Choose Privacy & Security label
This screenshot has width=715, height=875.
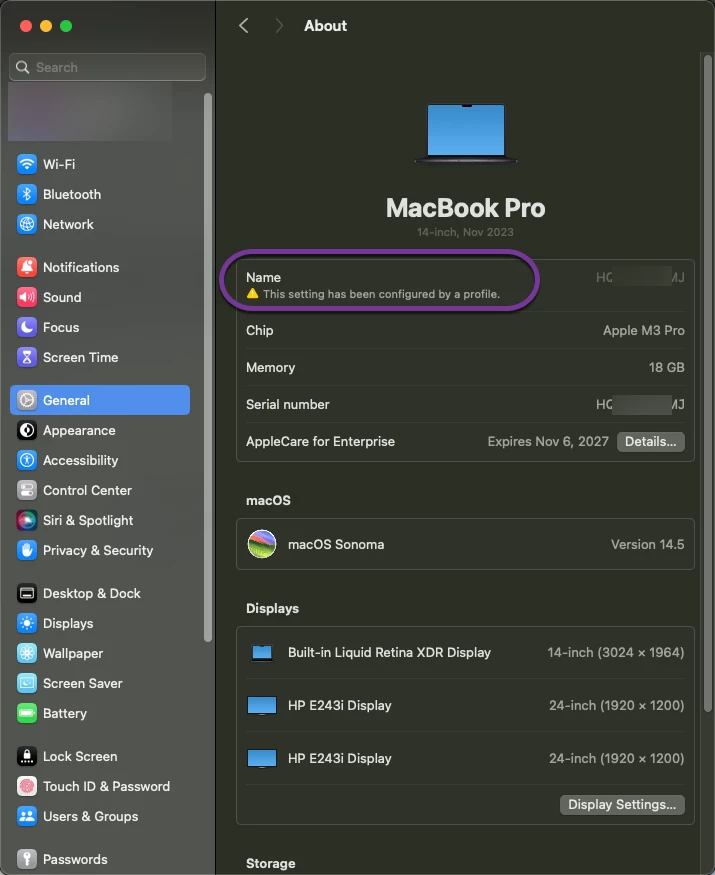98,551
